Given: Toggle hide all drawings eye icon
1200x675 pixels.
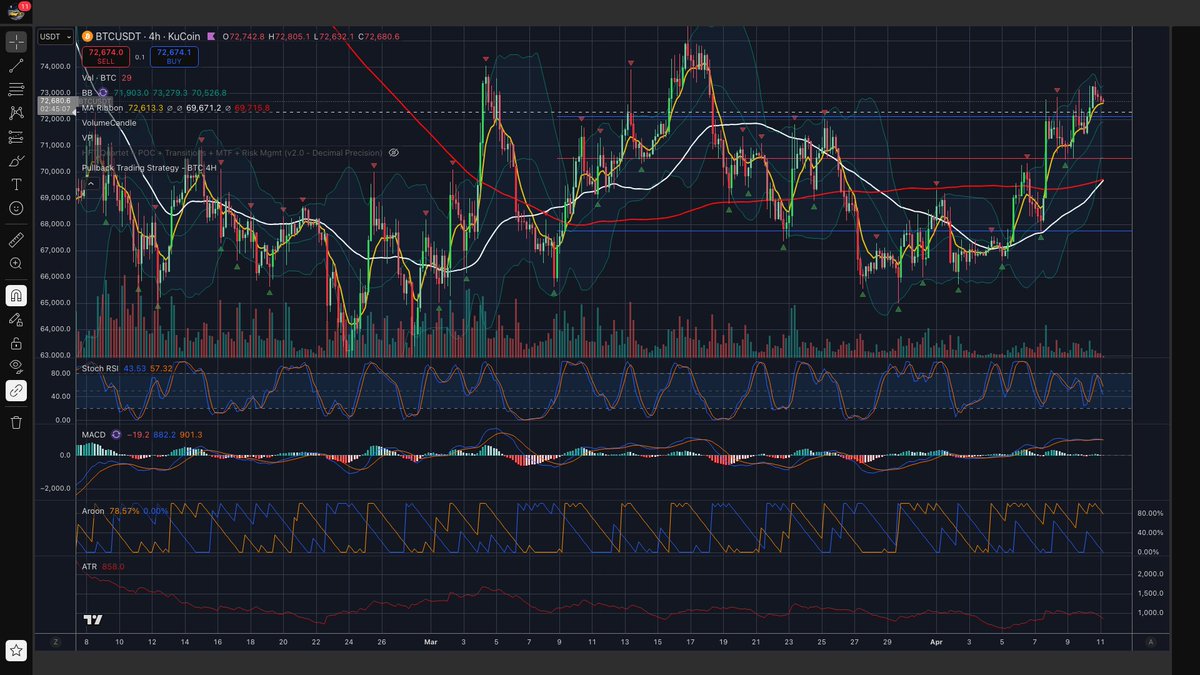Looking at the screenshot, I should tap(16, 366).
